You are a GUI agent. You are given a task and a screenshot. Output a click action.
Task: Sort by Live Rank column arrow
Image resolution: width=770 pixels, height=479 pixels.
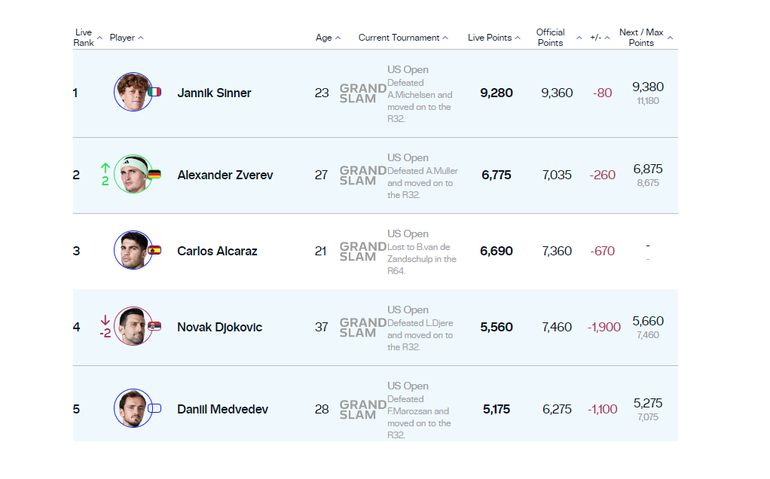100,38
